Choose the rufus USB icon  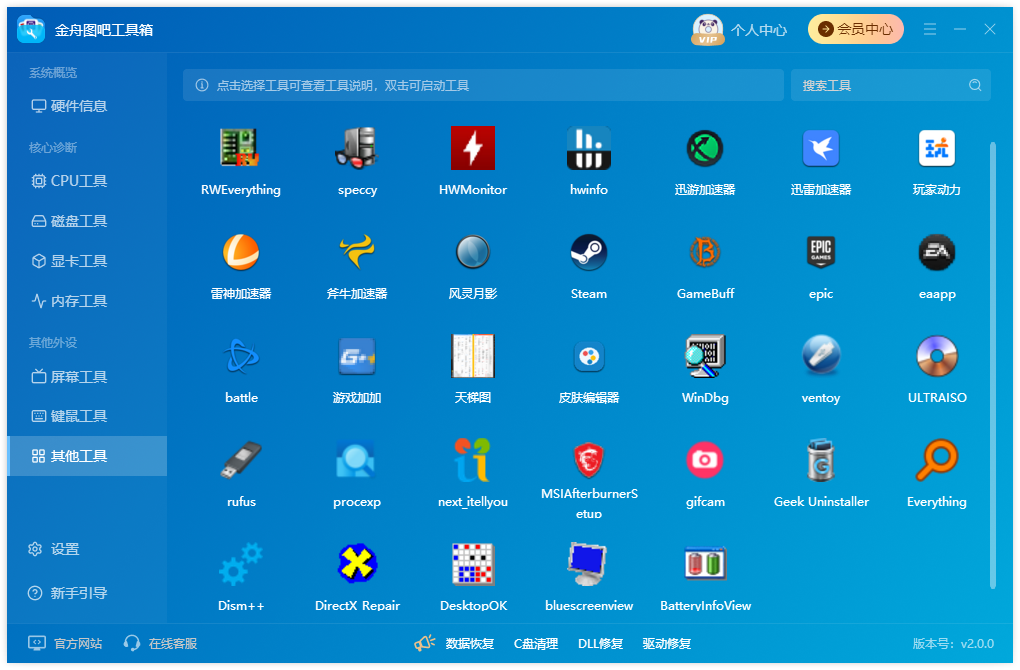coord(241,460)
